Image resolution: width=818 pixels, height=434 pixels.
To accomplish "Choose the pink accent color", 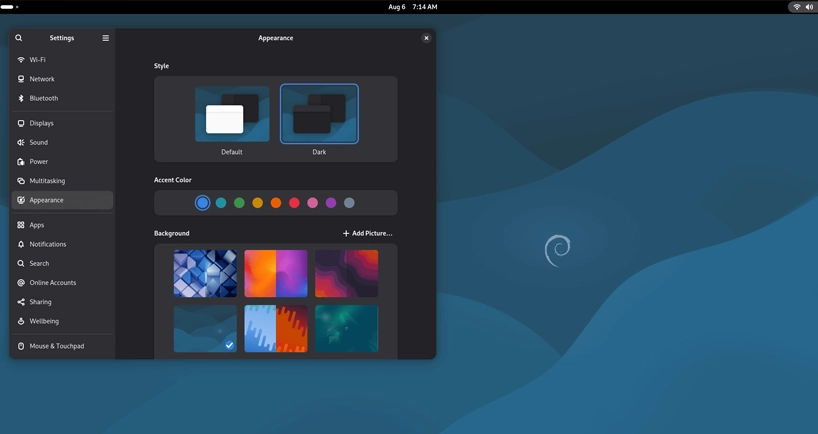I will tap(312, 203).
